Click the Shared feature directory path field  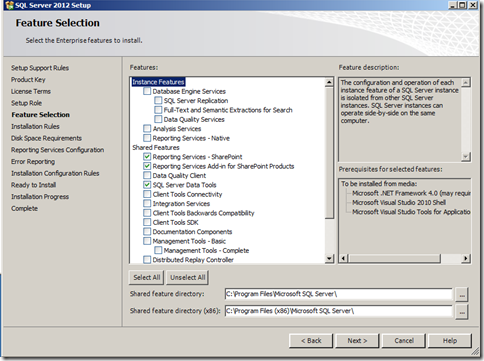click(338, 294)
